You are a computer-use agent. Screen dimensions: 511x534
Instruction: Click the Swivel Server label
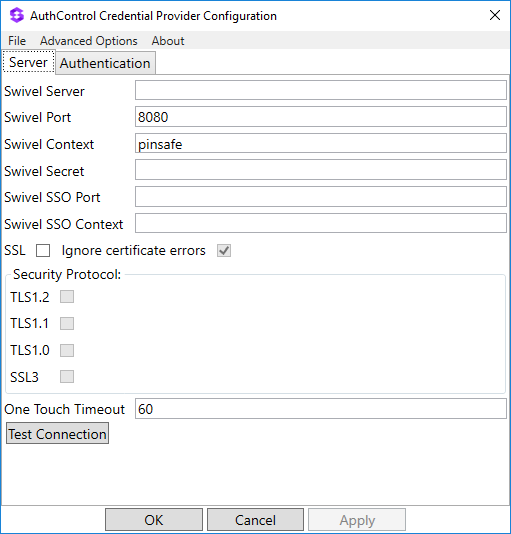tap(44, 91)
